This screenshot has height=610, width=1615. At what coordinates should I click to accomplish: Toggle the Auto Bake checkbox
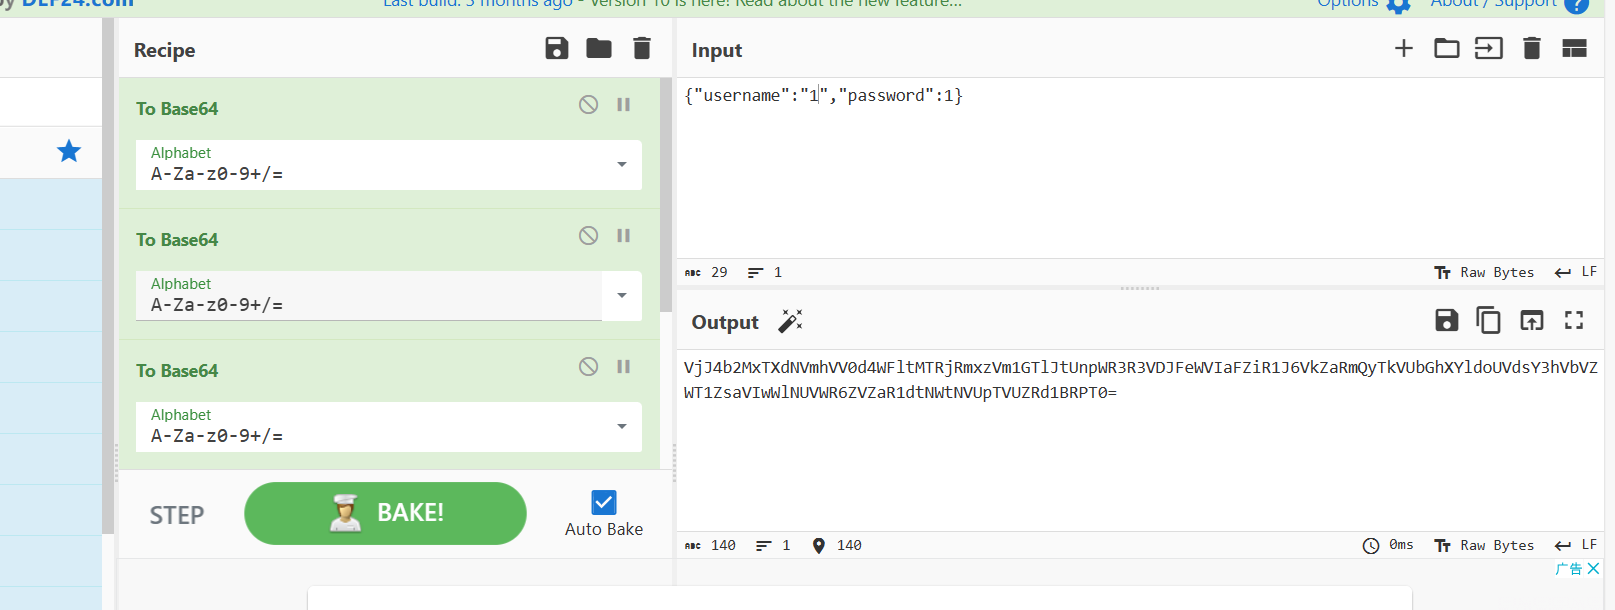[x=604, y=502]
